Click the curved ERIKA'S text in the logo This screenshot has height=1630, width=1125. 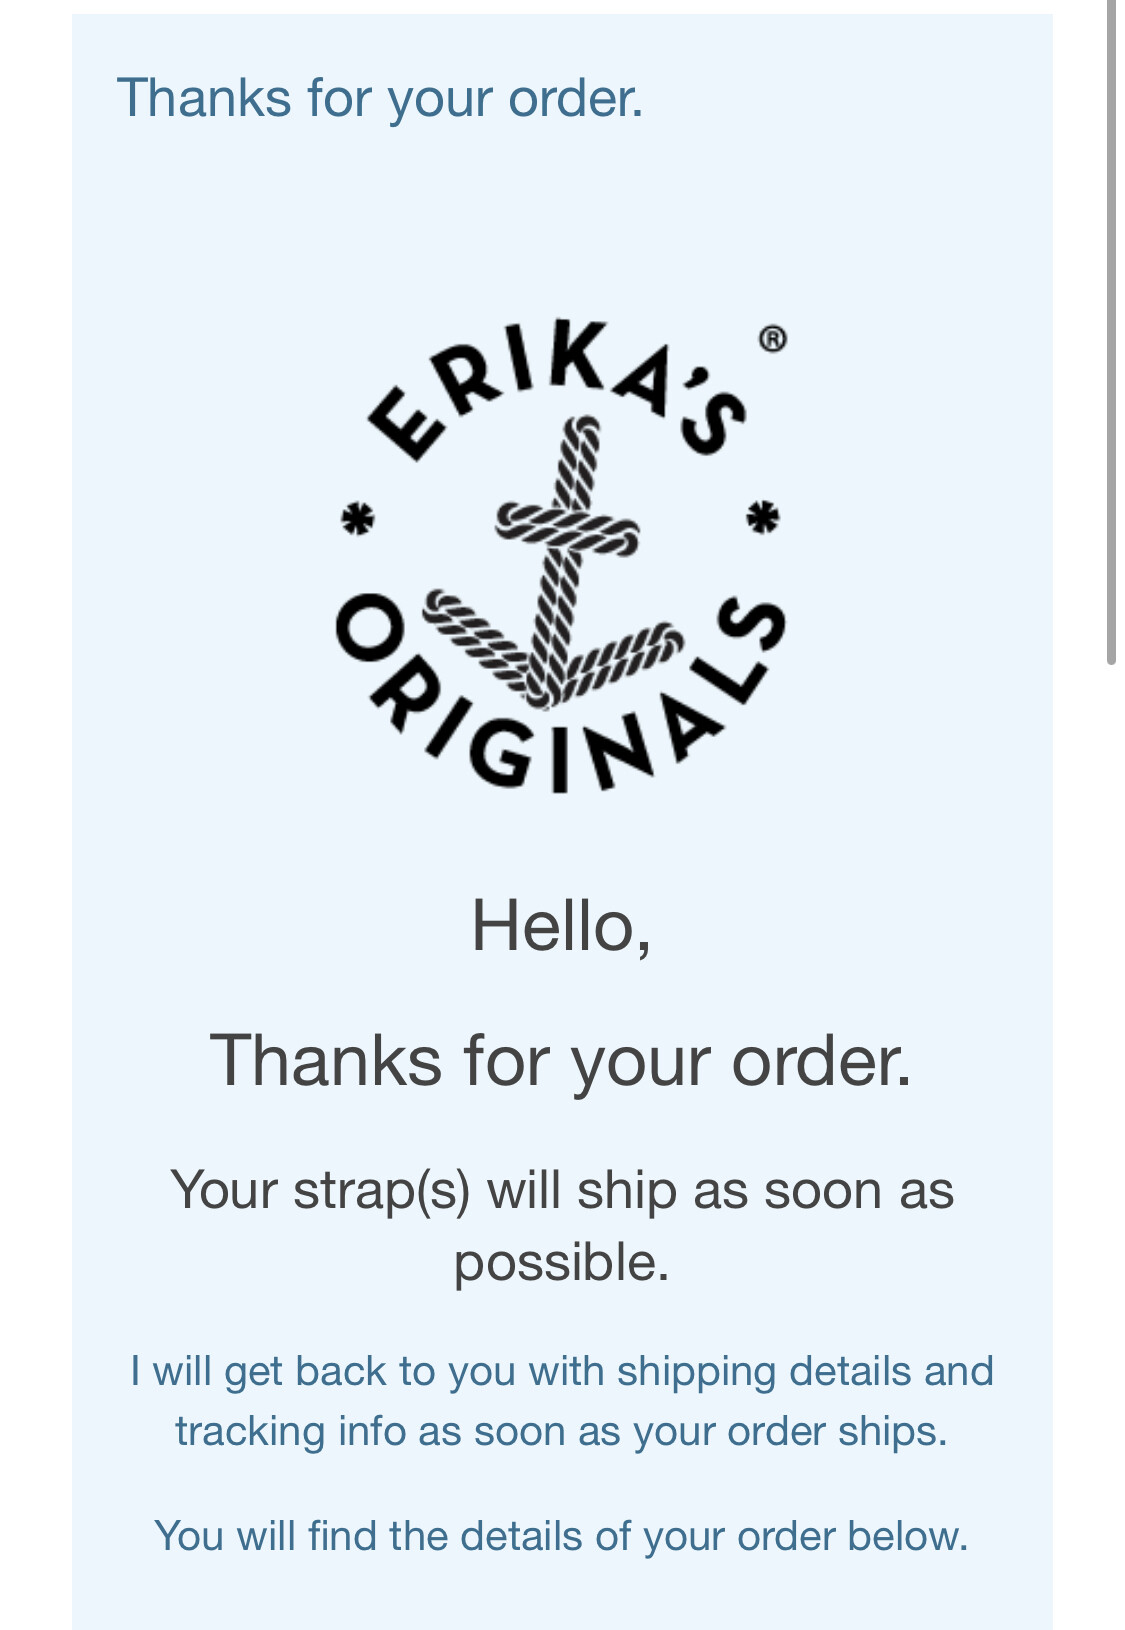556,390
